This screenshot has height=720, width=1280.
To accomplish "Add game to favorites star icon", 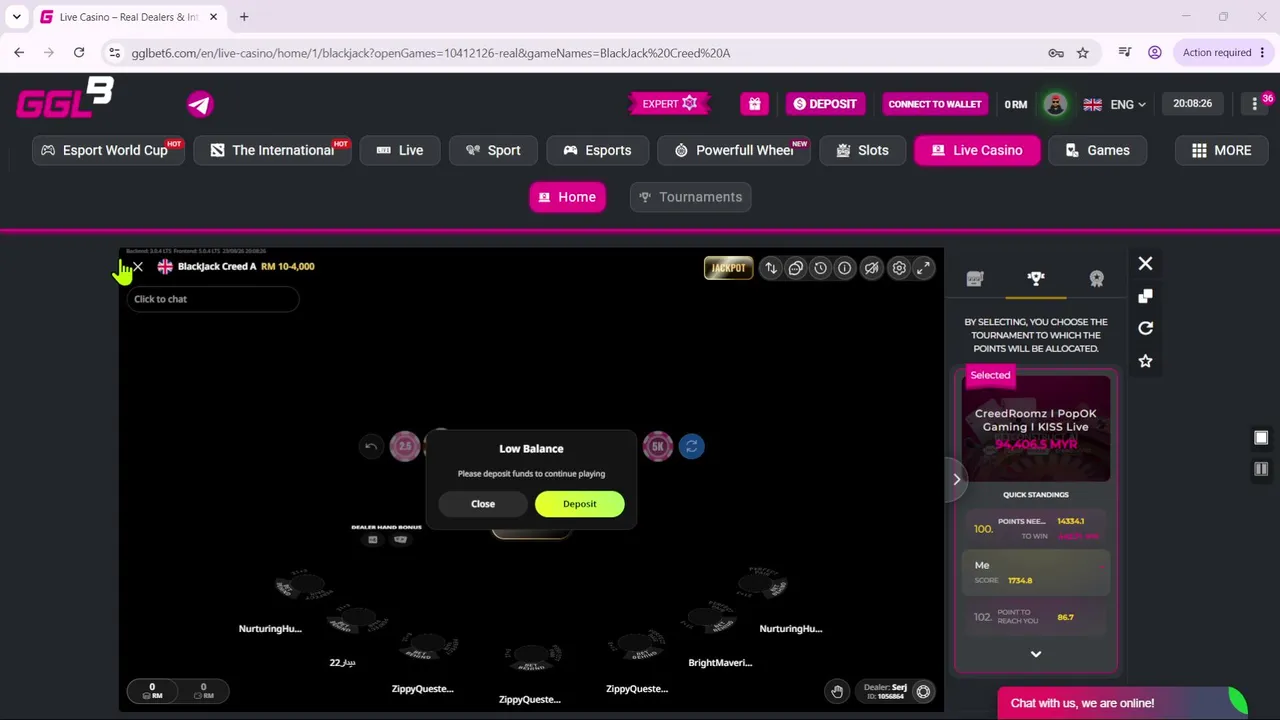I will [x=1146, y=361].
